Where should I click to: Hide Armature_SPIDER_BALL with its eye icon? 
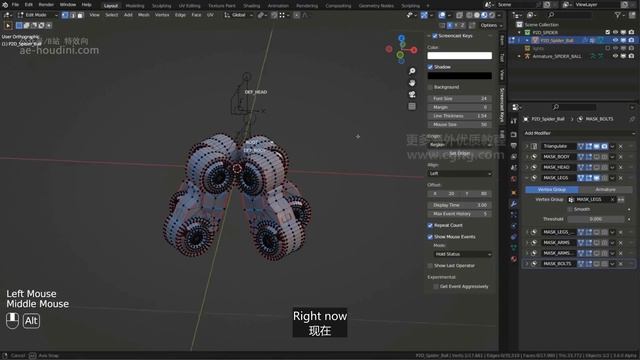[x=616, y=56]
